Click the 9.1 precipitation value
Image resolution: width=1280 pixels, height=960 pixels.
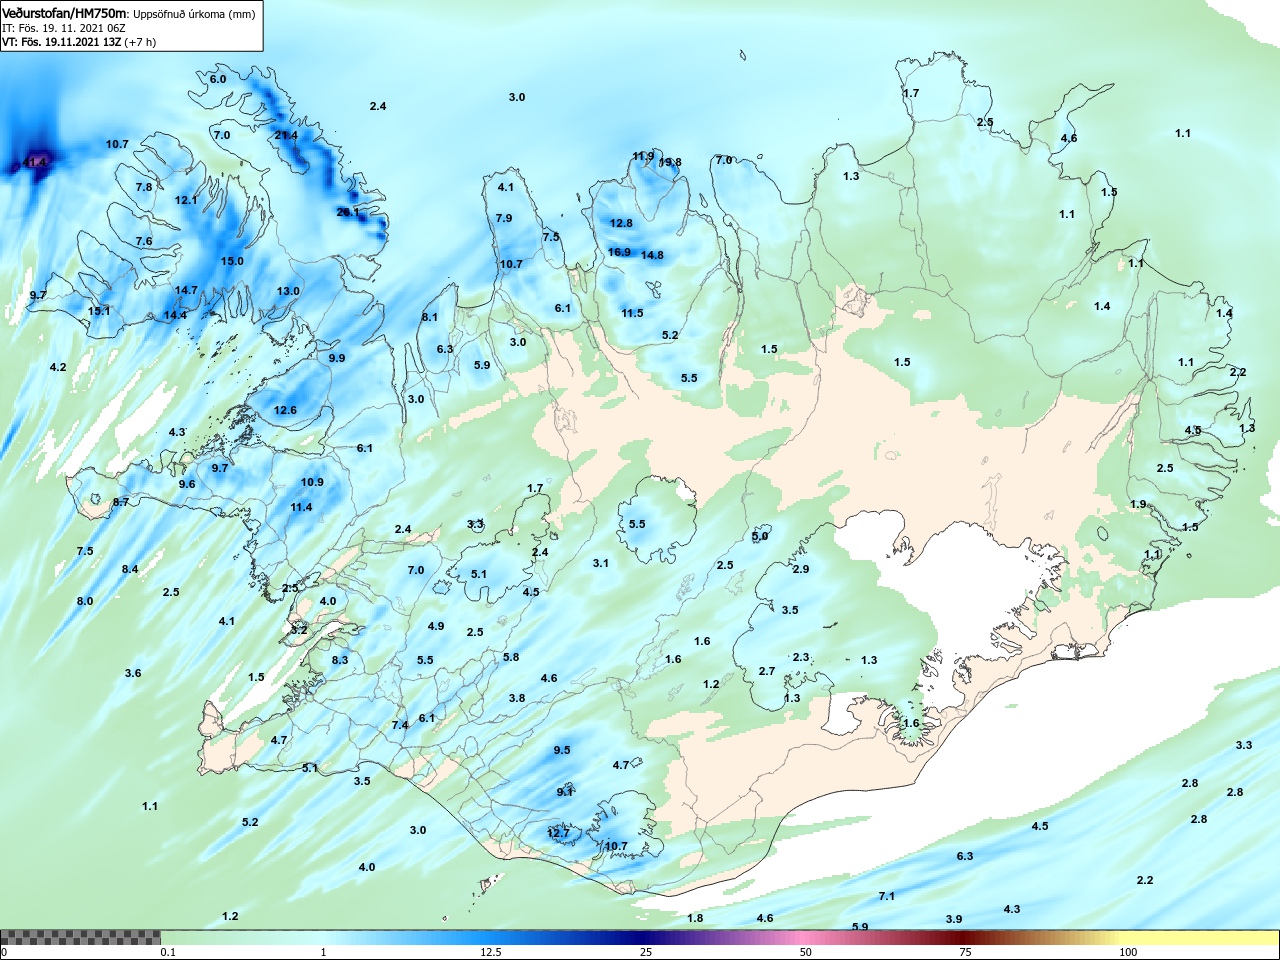pyautogui.click(x=565, y=792)
